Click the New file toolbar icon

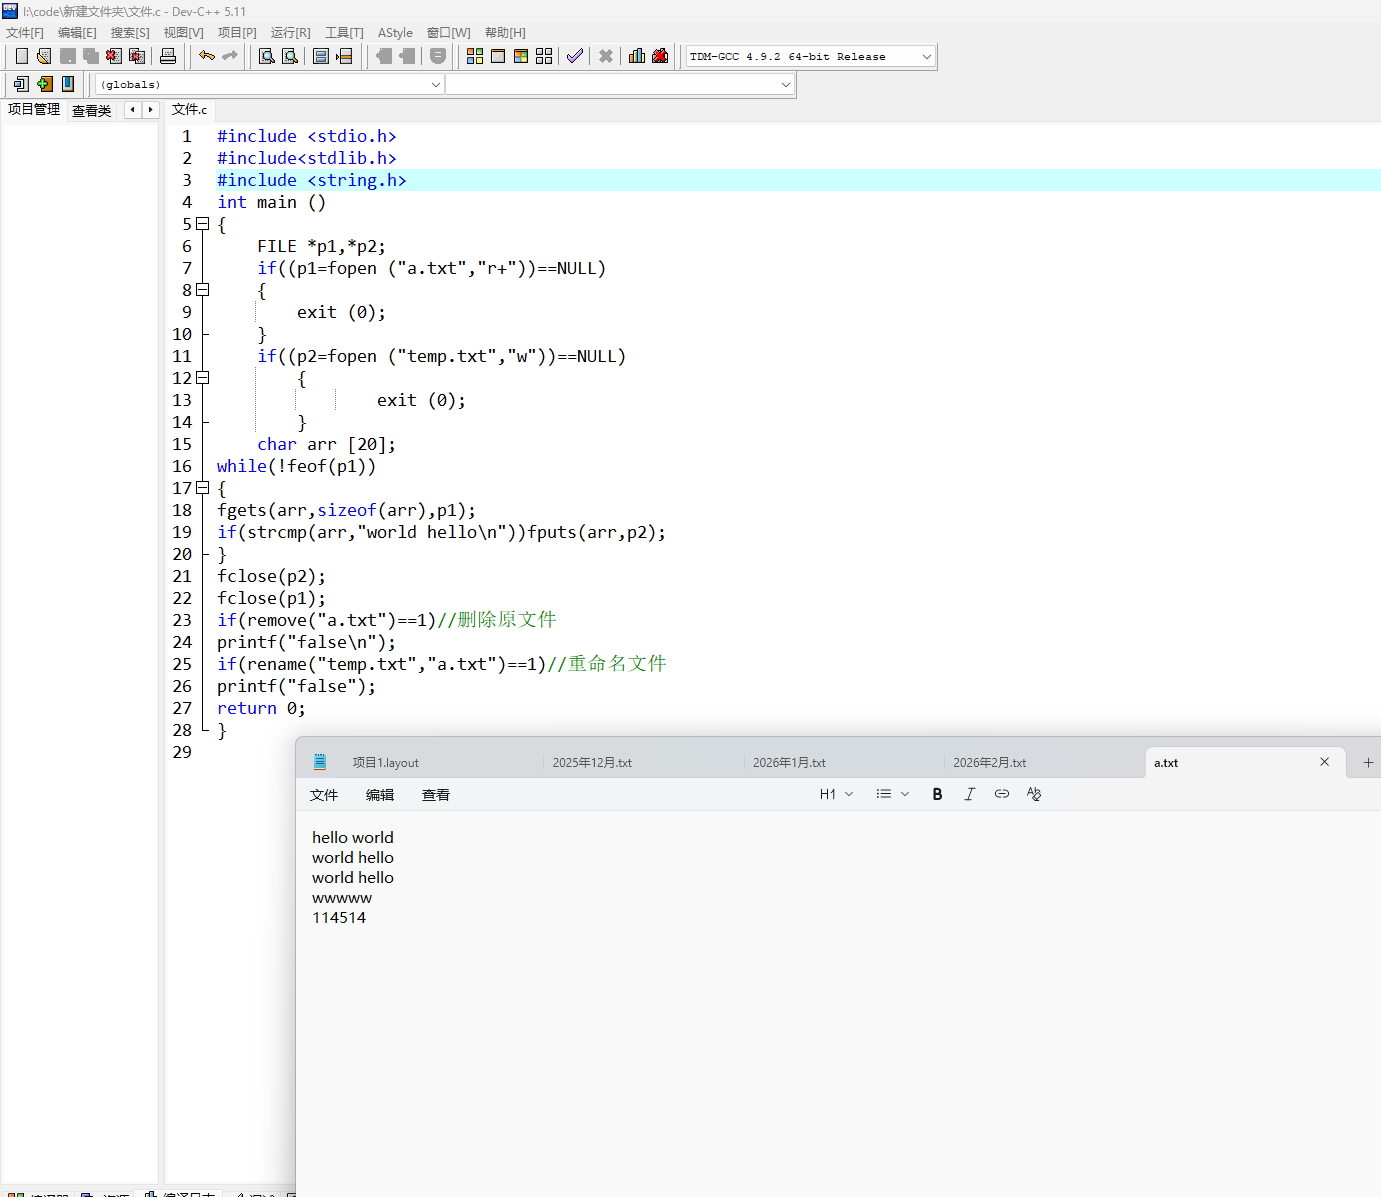[x=21, y=56]
